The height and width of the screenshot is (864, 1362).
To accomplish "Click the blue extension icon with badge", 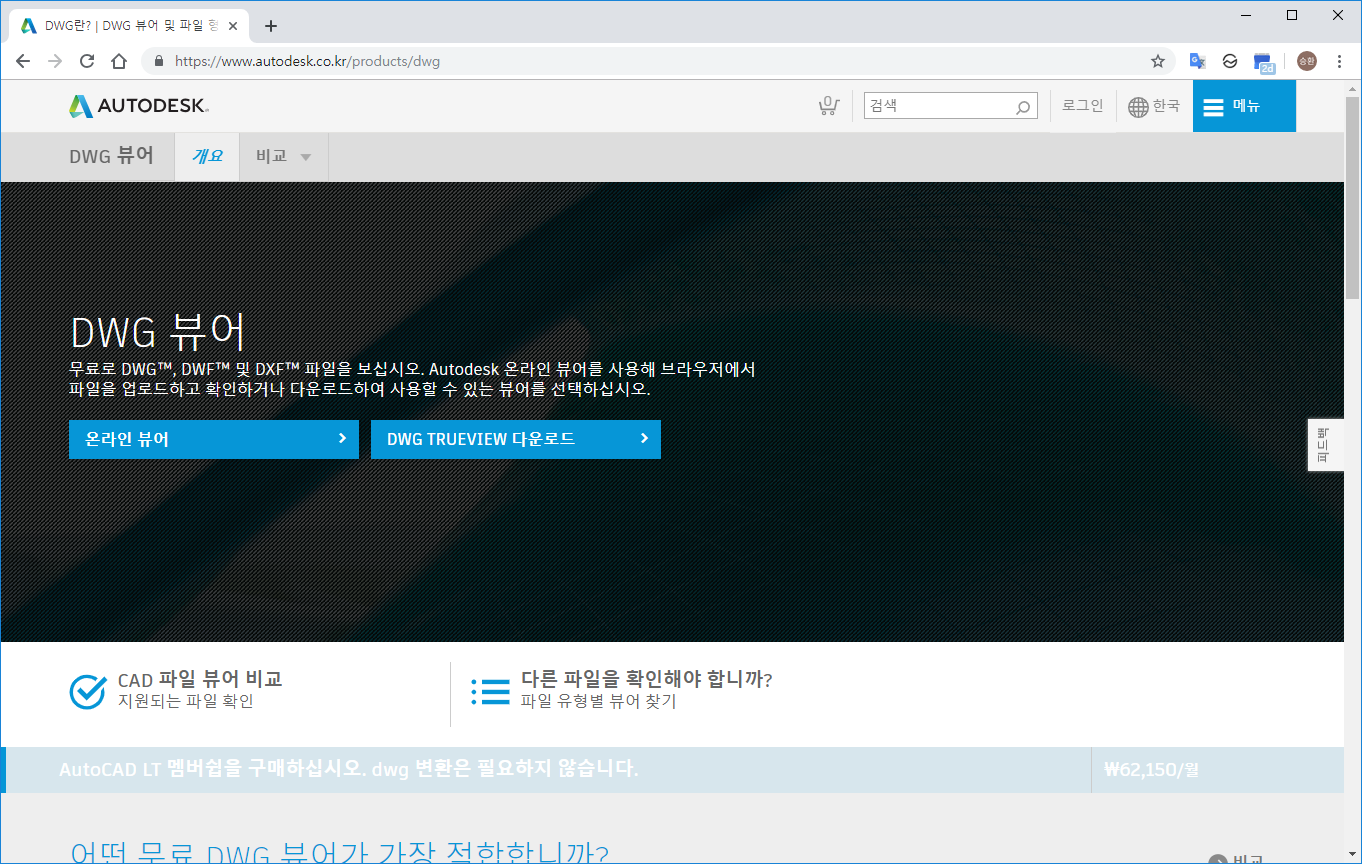I will click(x=1264, y=62).
